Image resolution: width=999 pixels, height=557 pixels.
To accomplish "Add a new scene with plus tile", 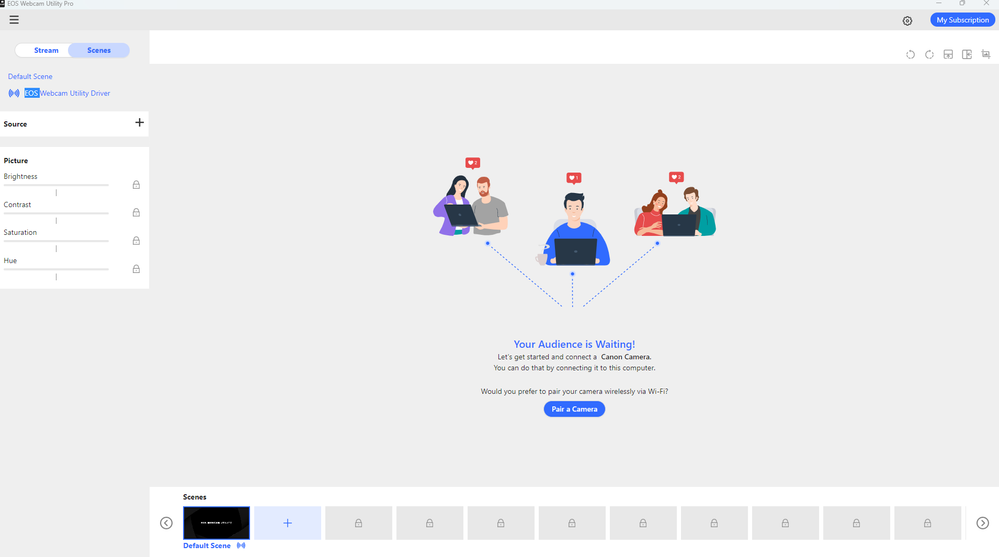I will 287,523.
